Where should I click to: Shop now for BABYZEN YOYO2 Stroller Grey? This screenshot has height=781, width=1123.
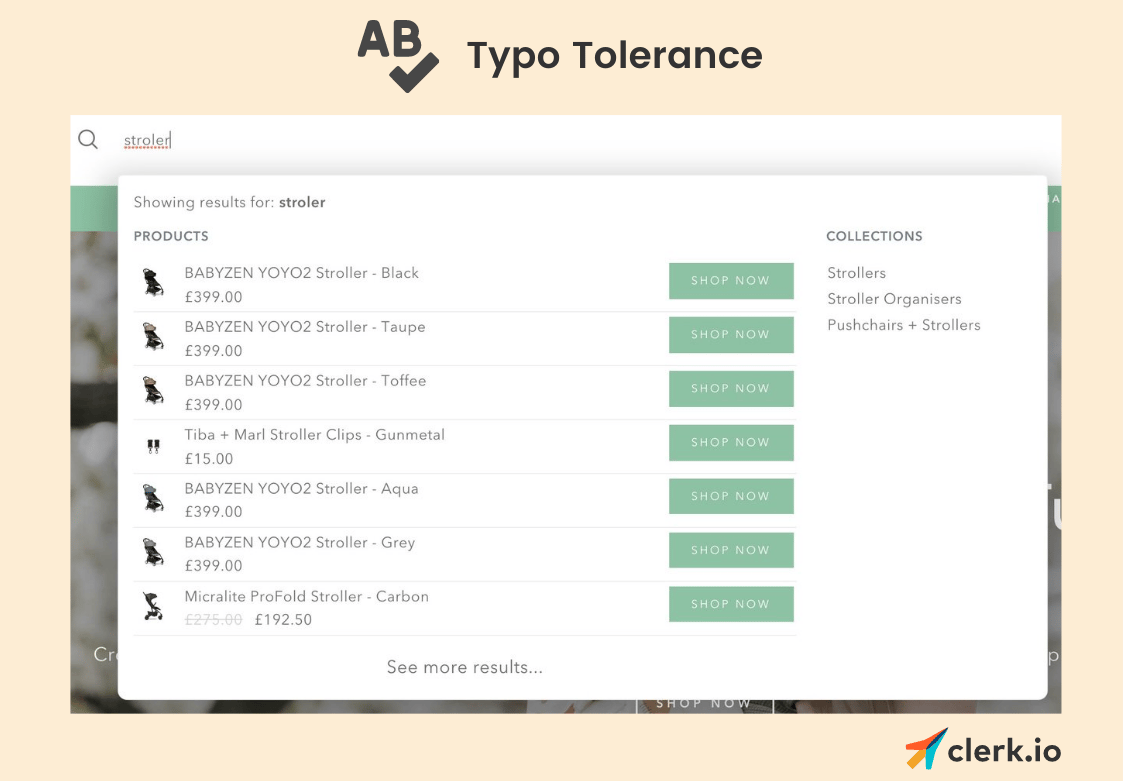[731, 550]
